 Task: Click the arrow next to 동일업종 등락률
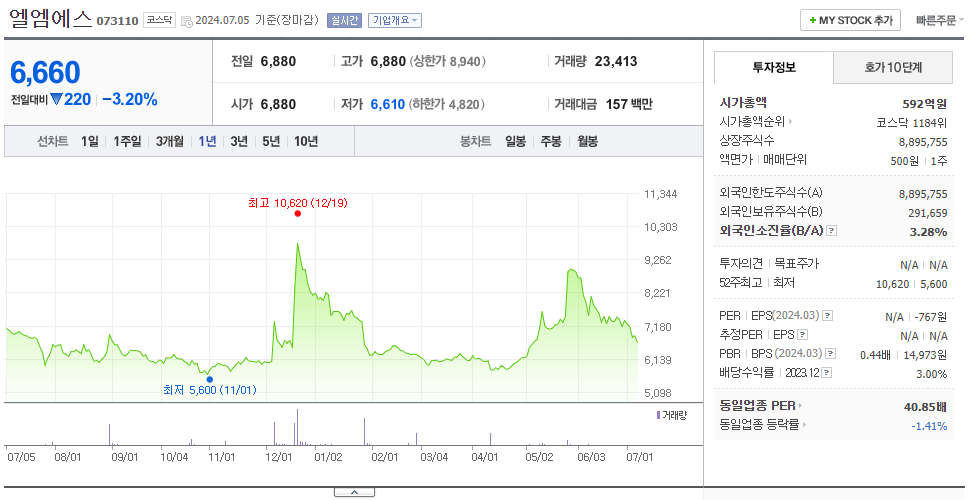[x=804, y=425]
